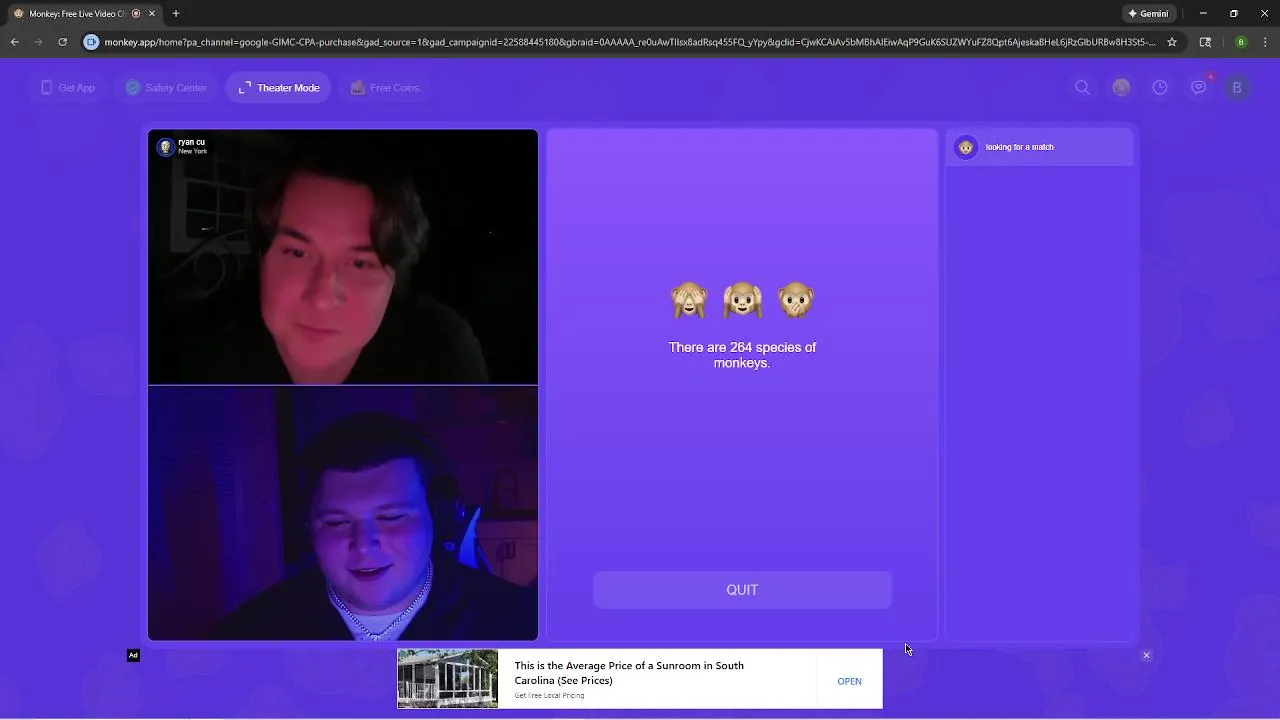The height and width of the screenshot is (720, 1280).
Task: Click the ryan cu name label
Action: [x=192, y=142]
